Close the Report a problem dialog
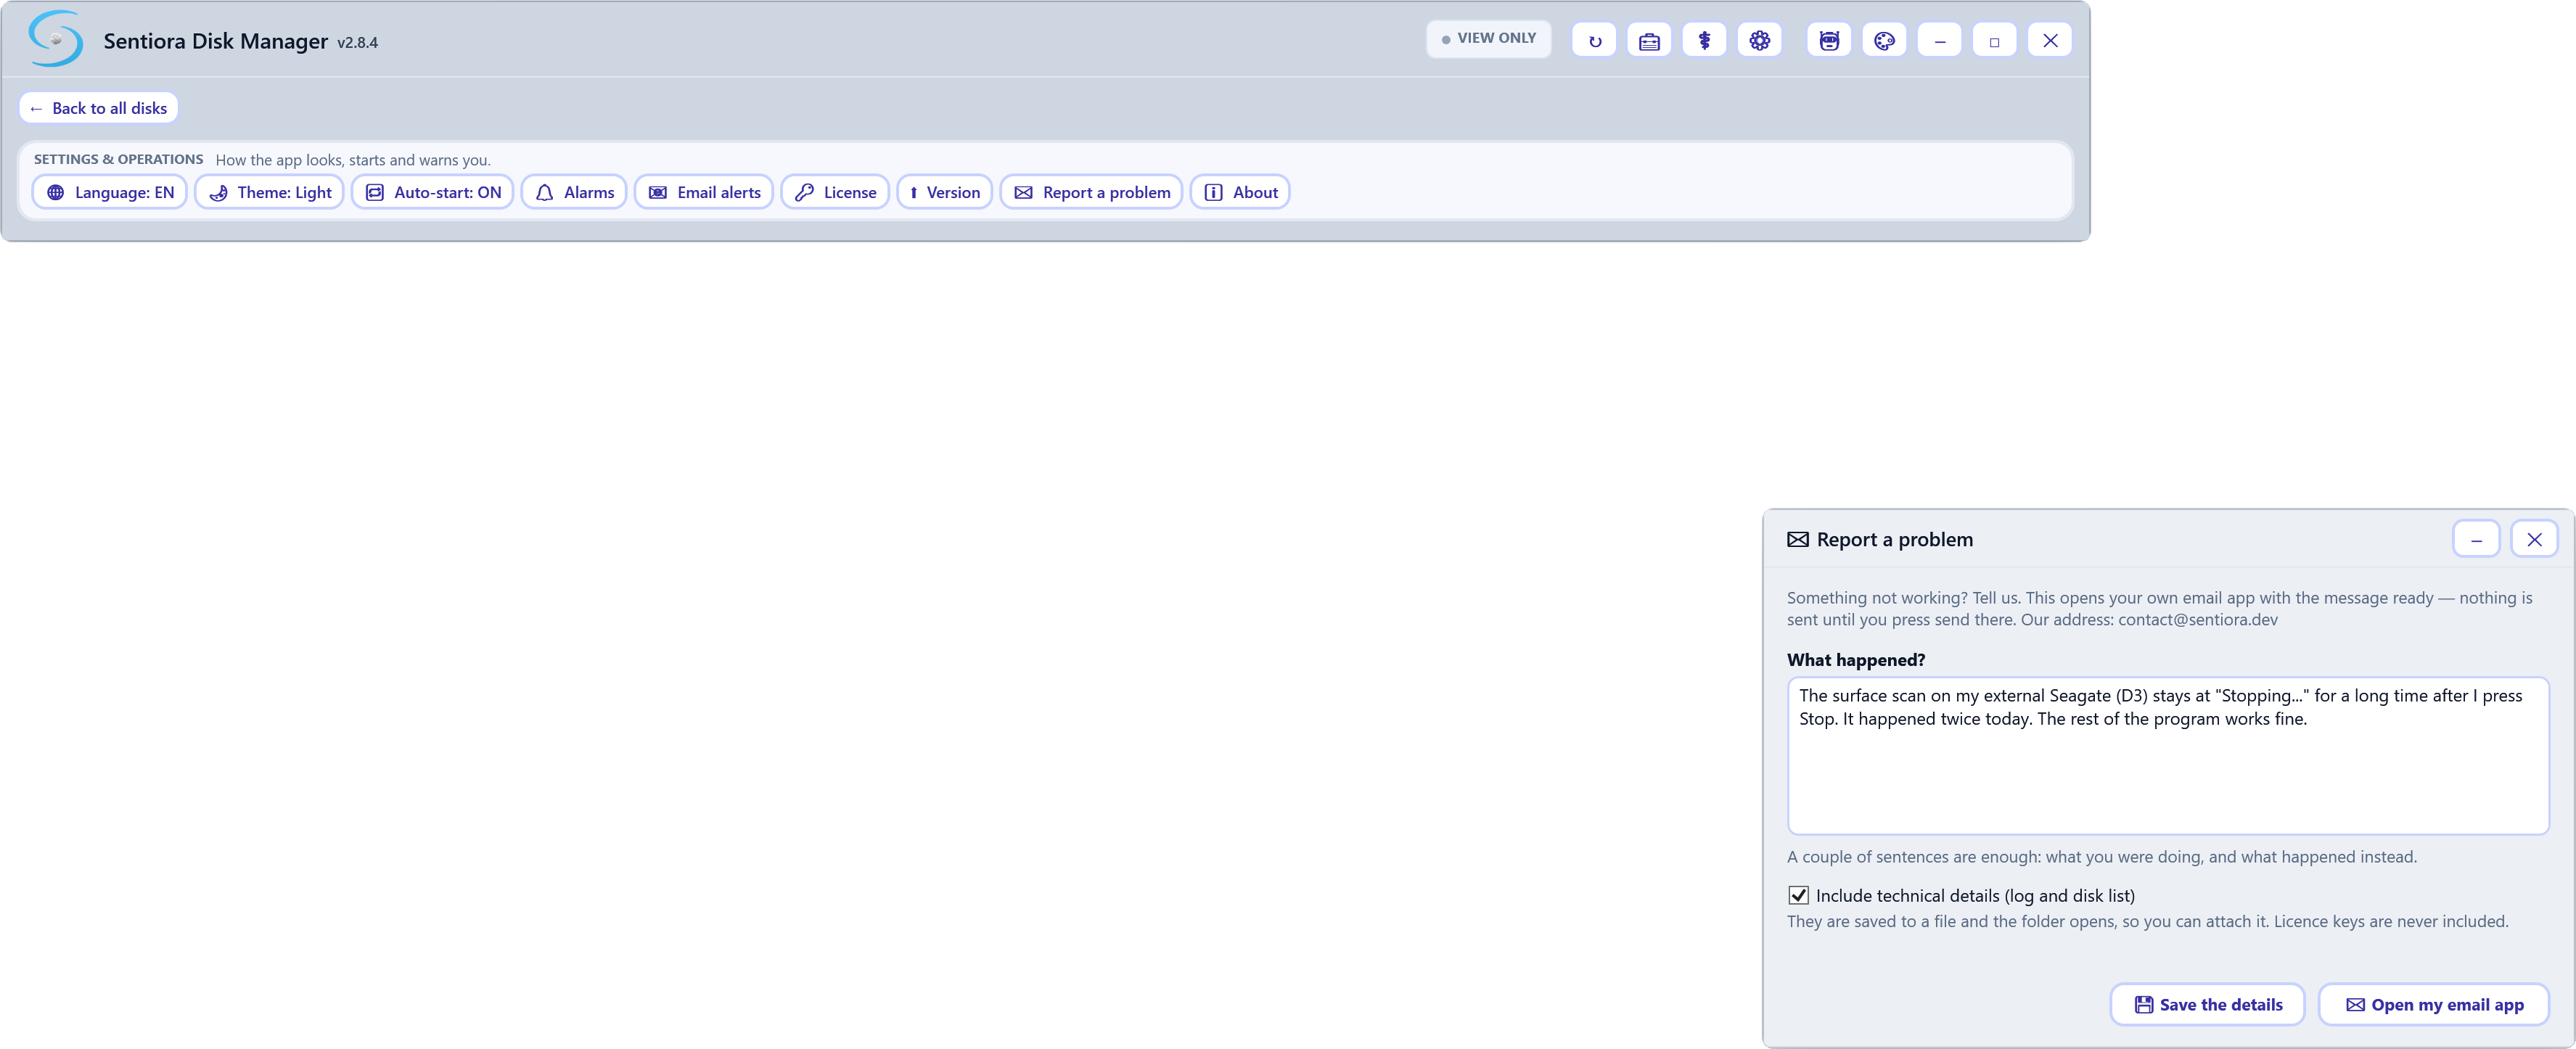2576x1049 pixels. point(2534,539)
